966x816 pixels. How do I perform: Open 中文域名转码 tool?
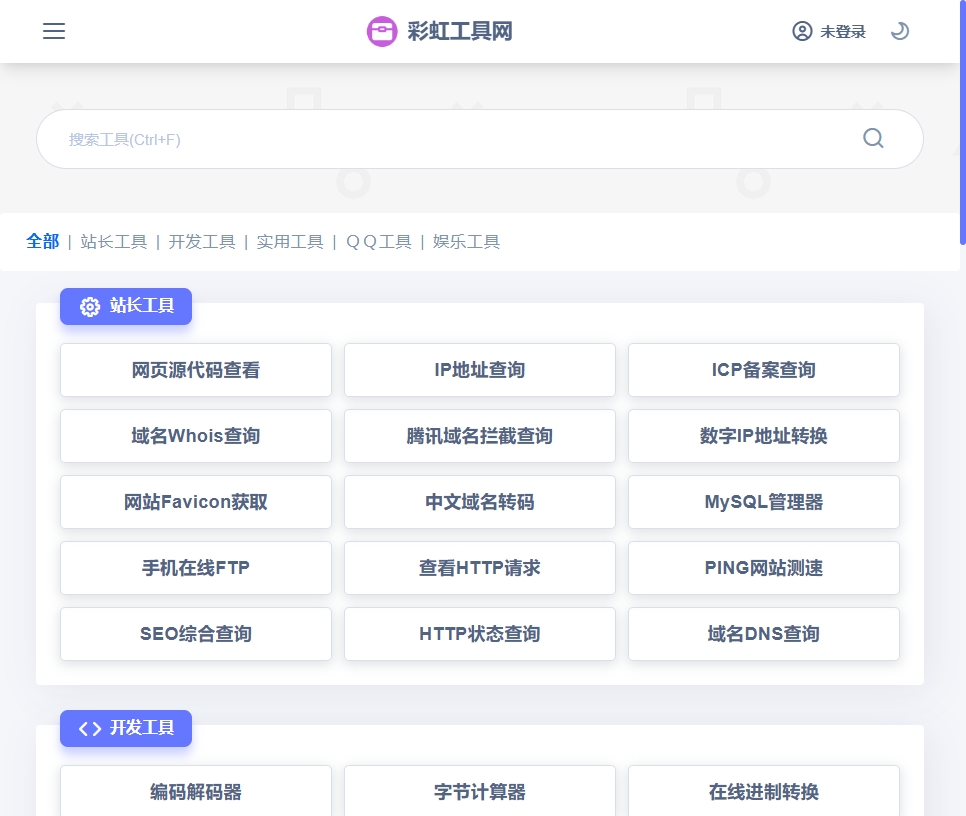[x=480, y=502]
